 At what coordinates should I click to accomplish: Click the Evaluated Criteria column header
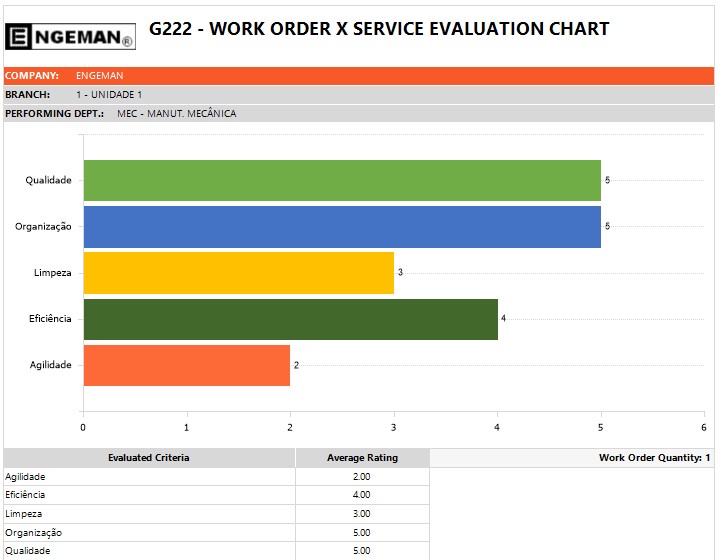click(149, 458)
